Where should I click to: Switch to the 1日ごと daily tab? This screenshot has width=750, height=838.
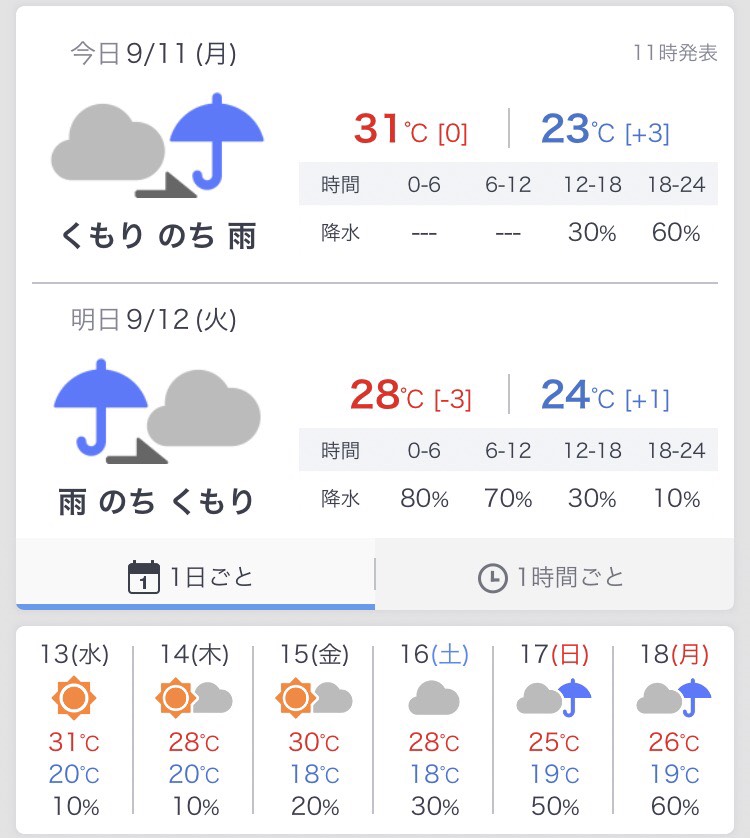[x=195, y=577]
